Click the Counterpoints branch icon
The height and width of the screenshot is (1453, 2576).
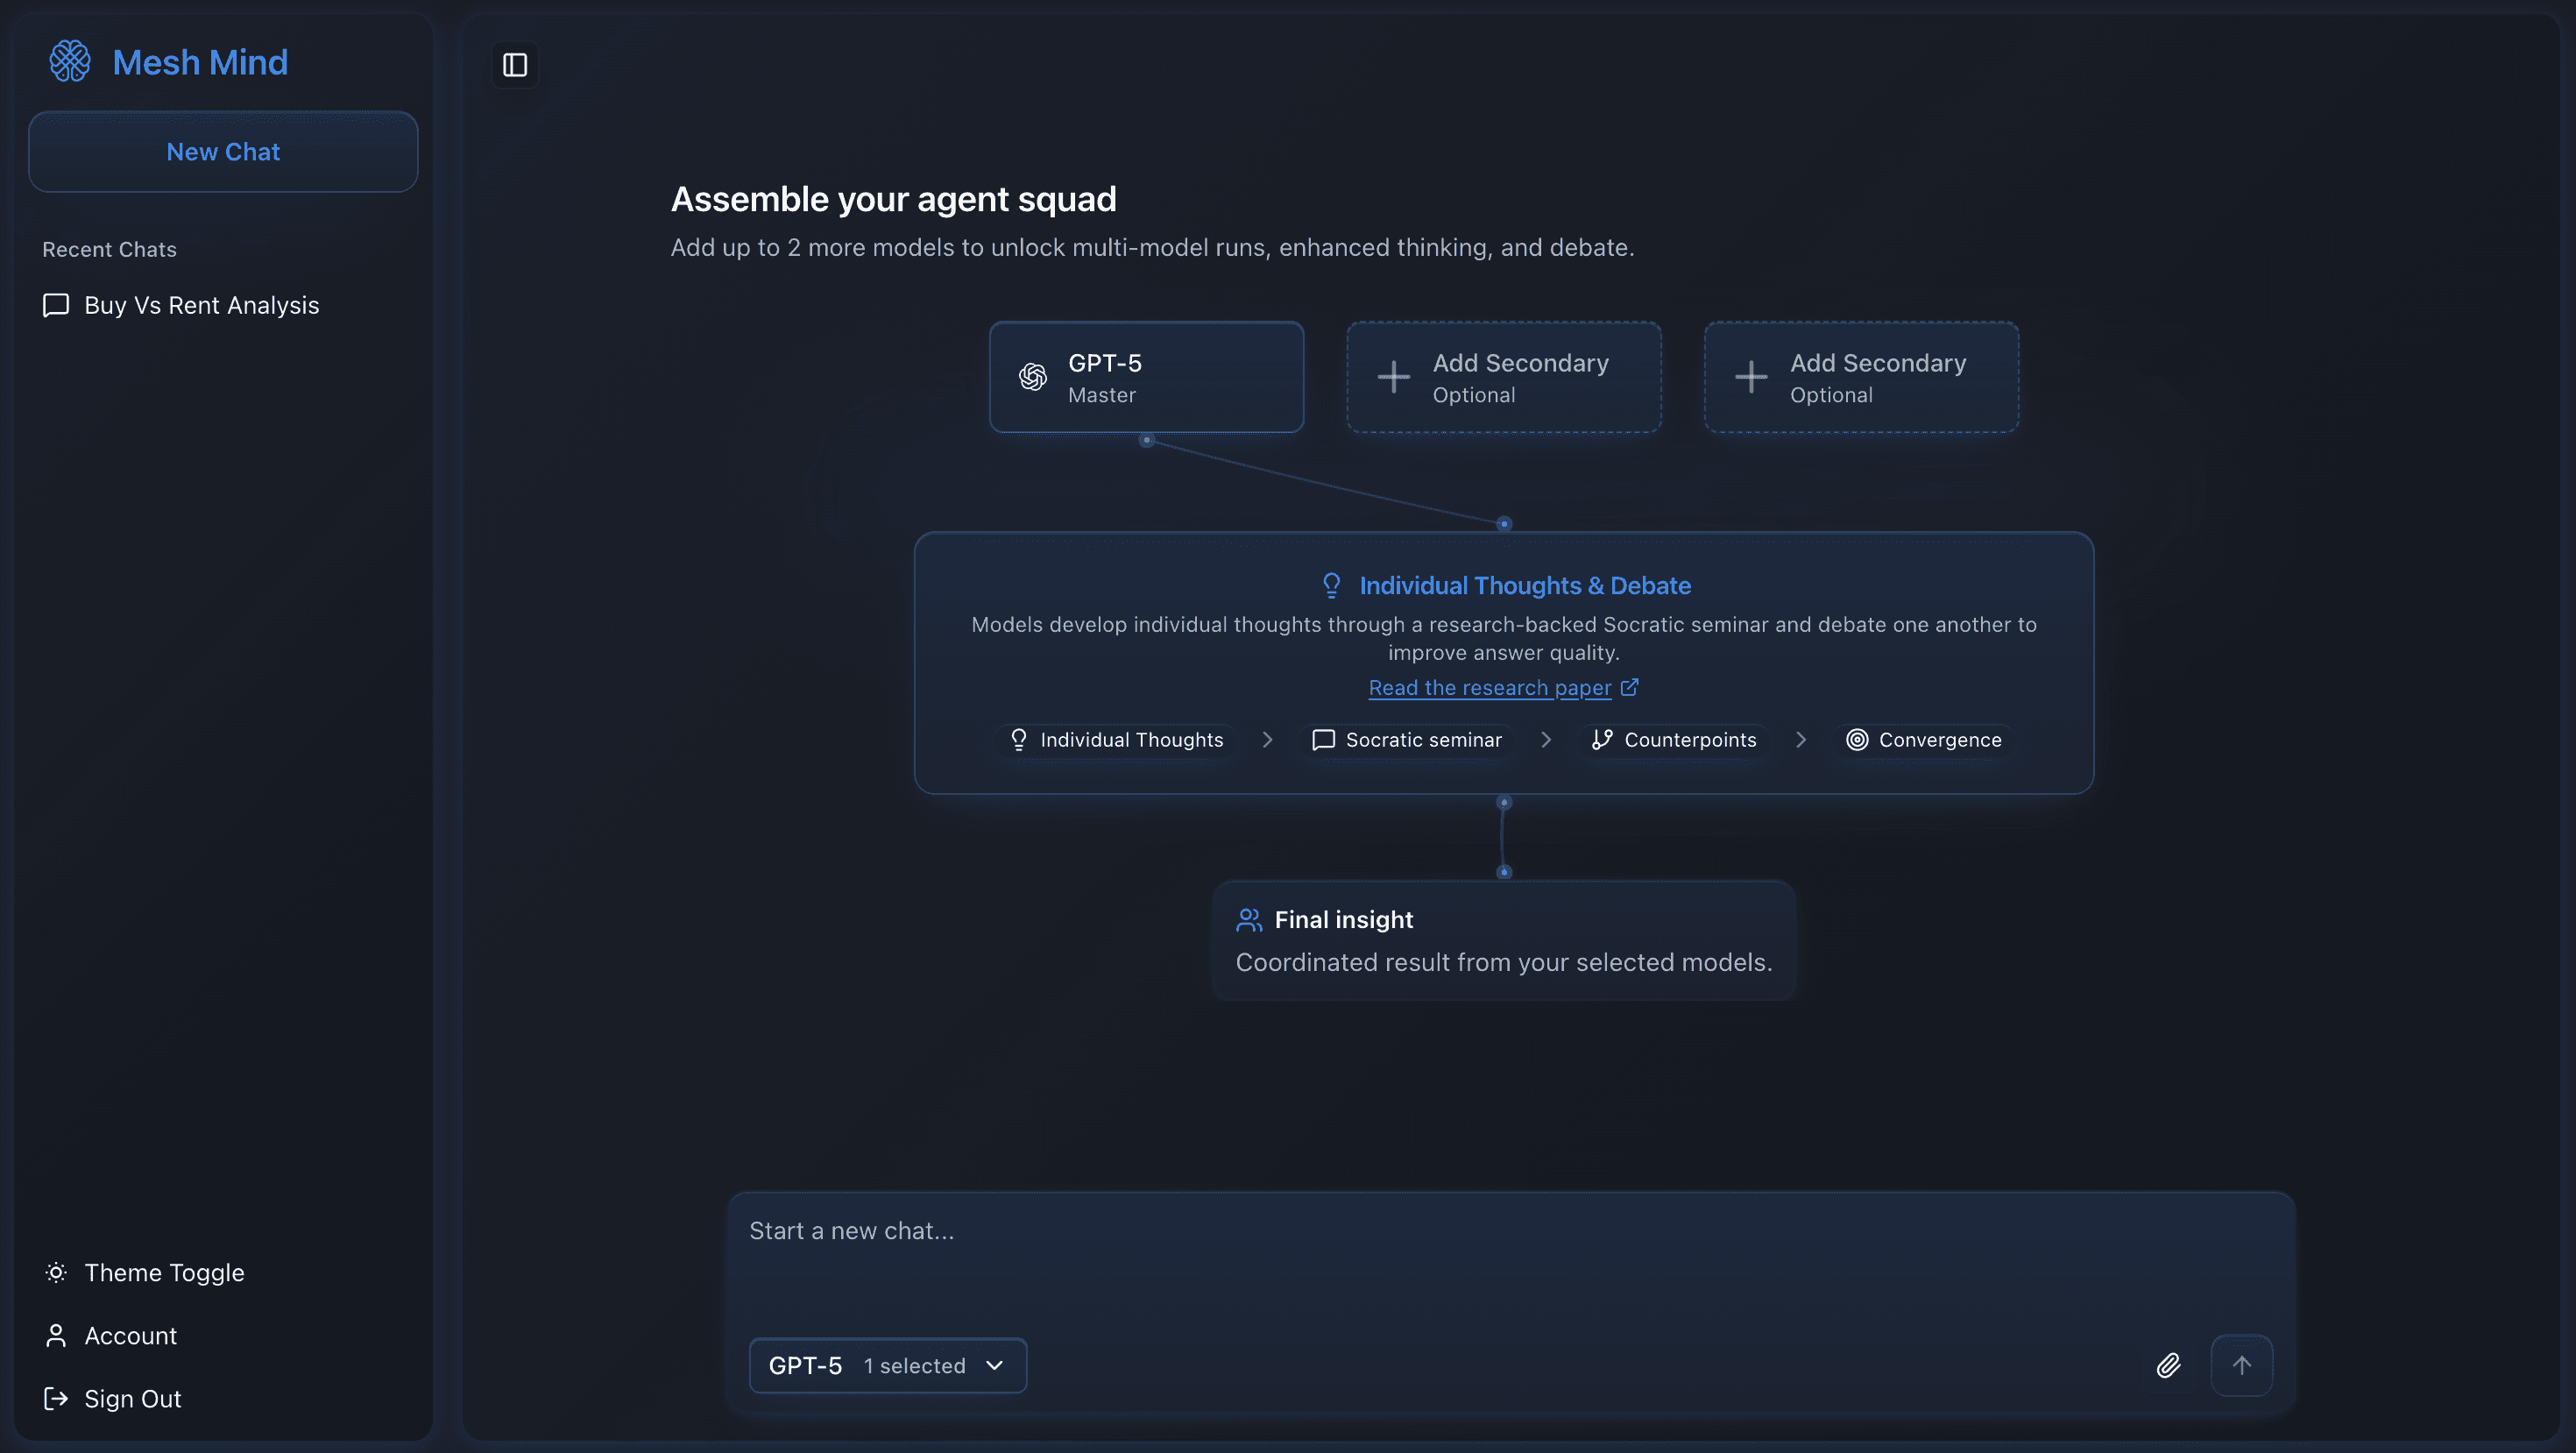click(x=1602, y=740)
